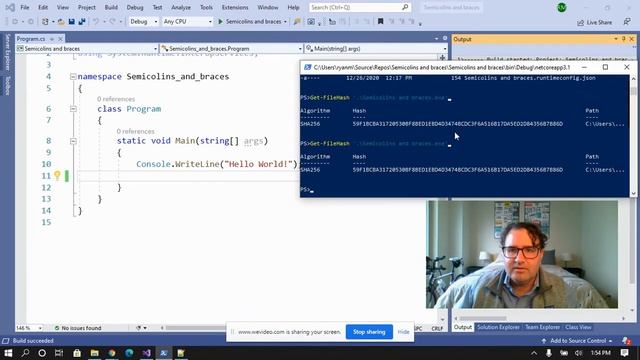Screen dimensions: 640x360
Task: Click the Find in Files icon
Action: pyautogui.click(x=297, y=22)
